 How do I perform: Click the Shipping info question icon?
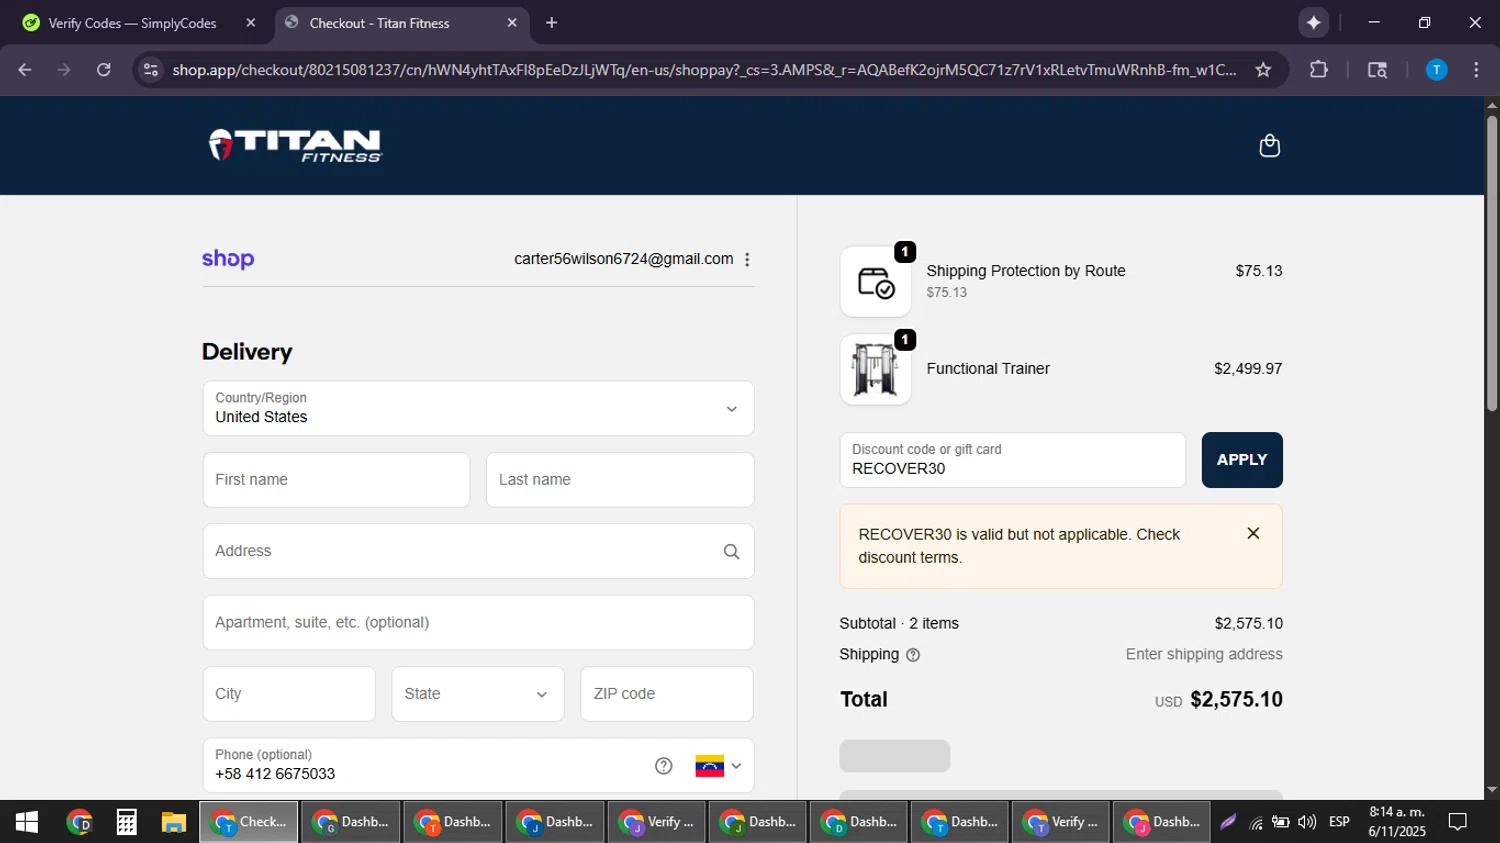tap(912, 655)
